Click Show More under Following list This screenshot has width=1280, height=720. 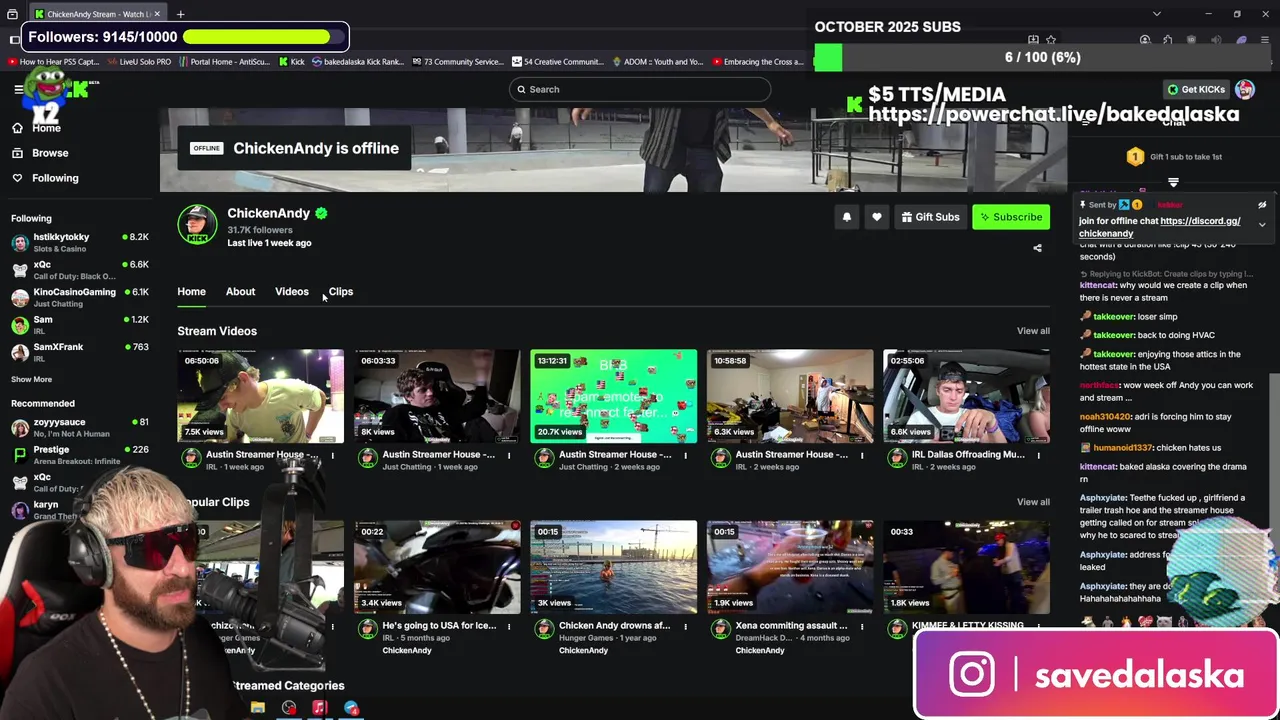point(31,379)
